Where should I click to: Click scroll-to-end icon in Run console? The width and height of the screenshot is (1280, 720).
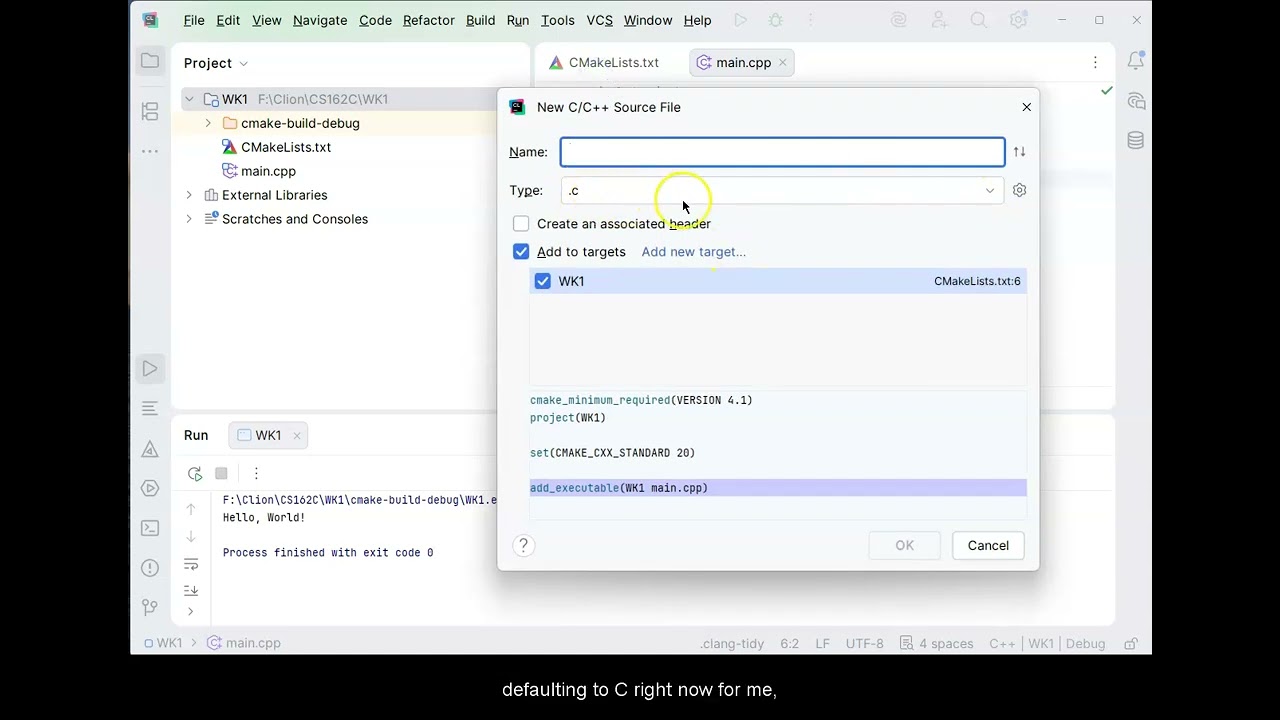click(191, 591)
